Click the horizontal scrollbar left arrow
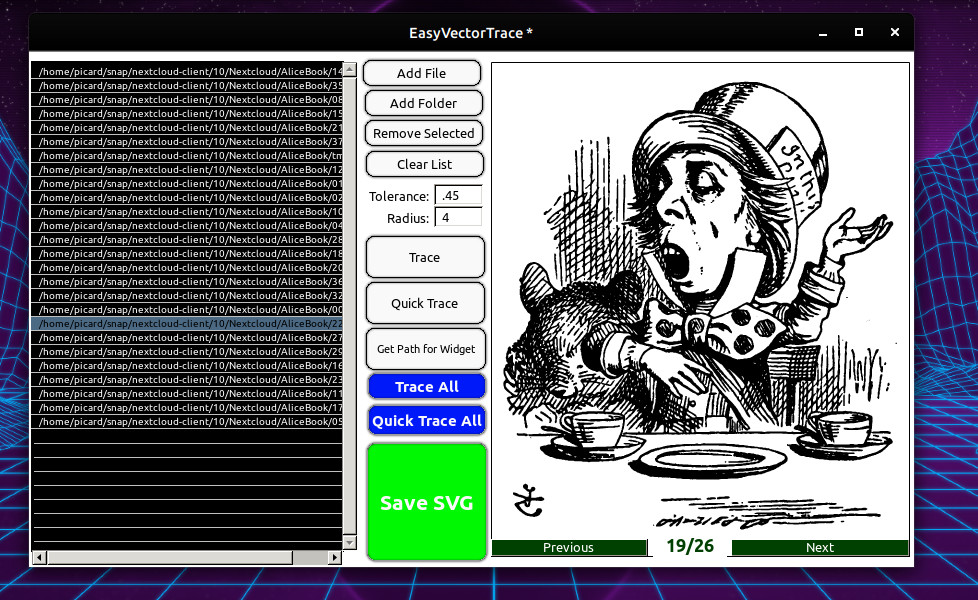Screen dimensions: 978x600 [39, 557]
